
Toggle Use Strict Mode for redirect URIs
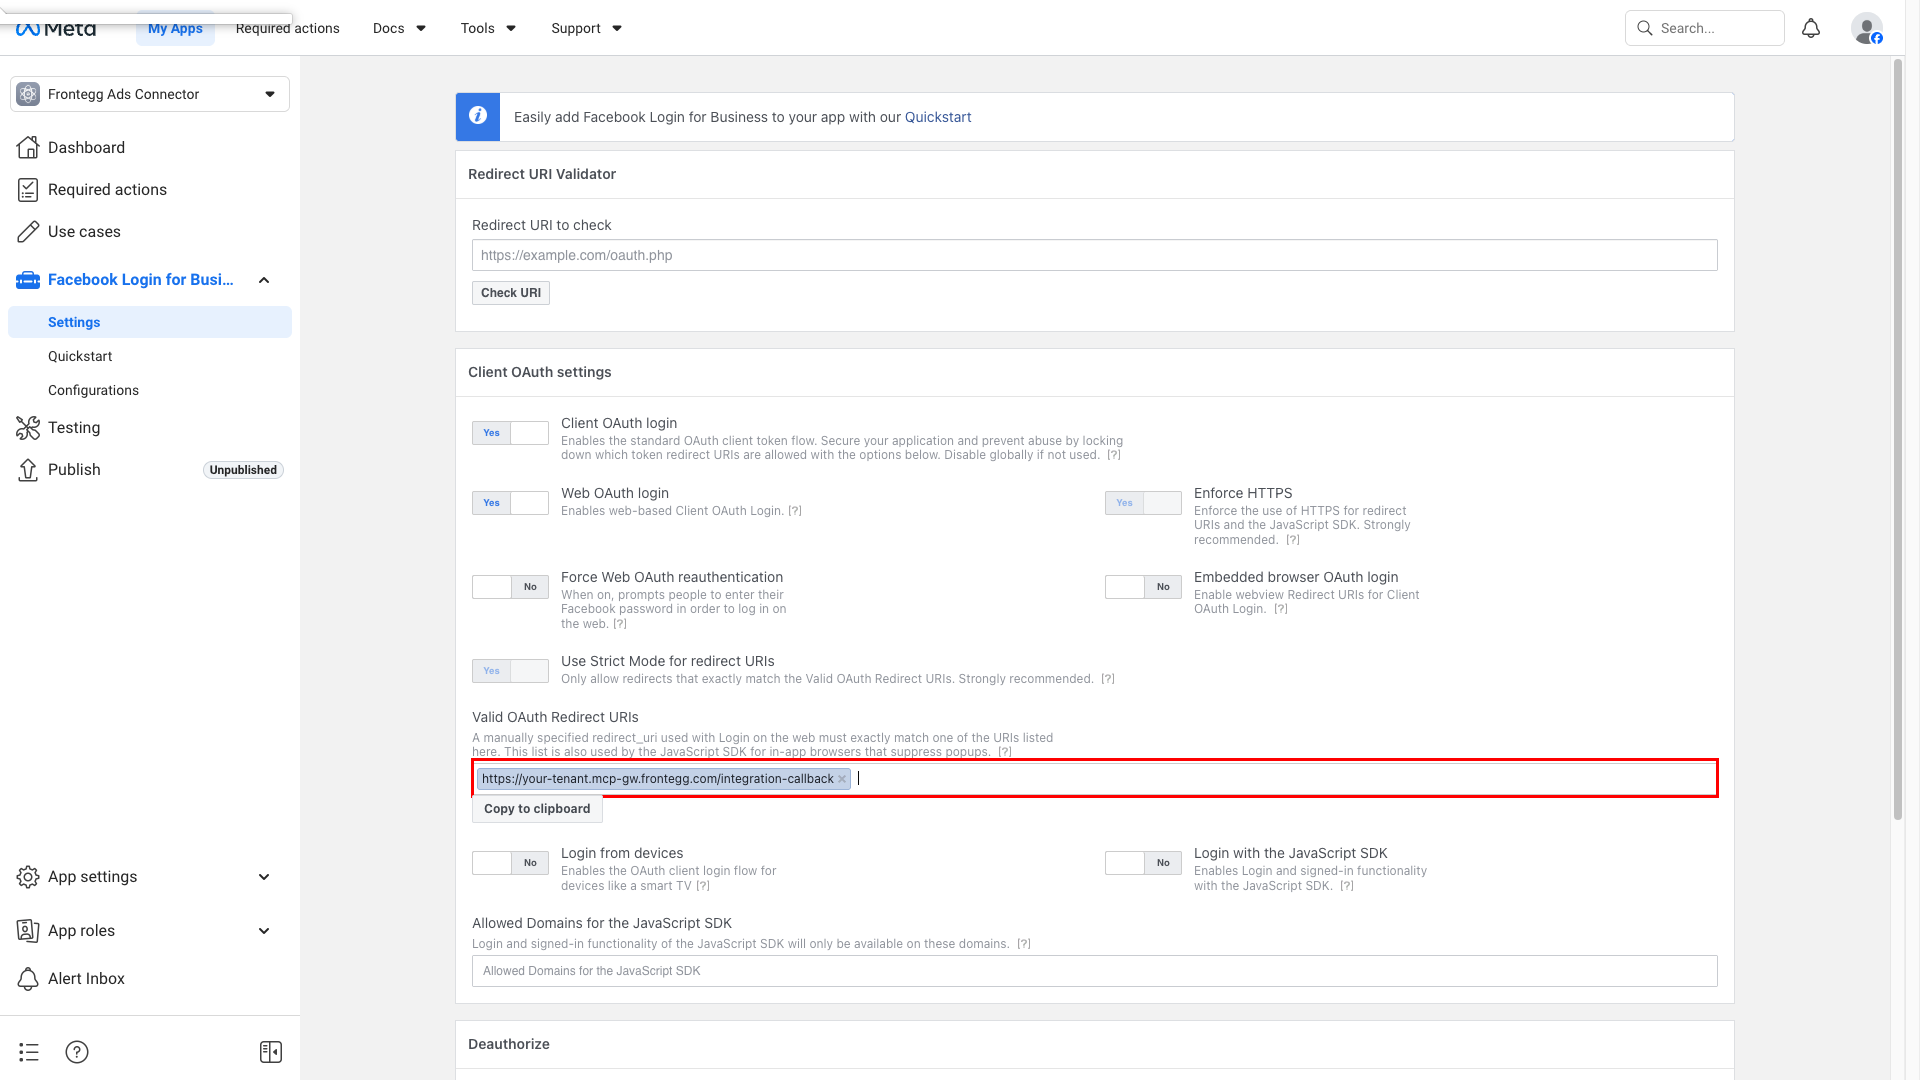[510, 671]
